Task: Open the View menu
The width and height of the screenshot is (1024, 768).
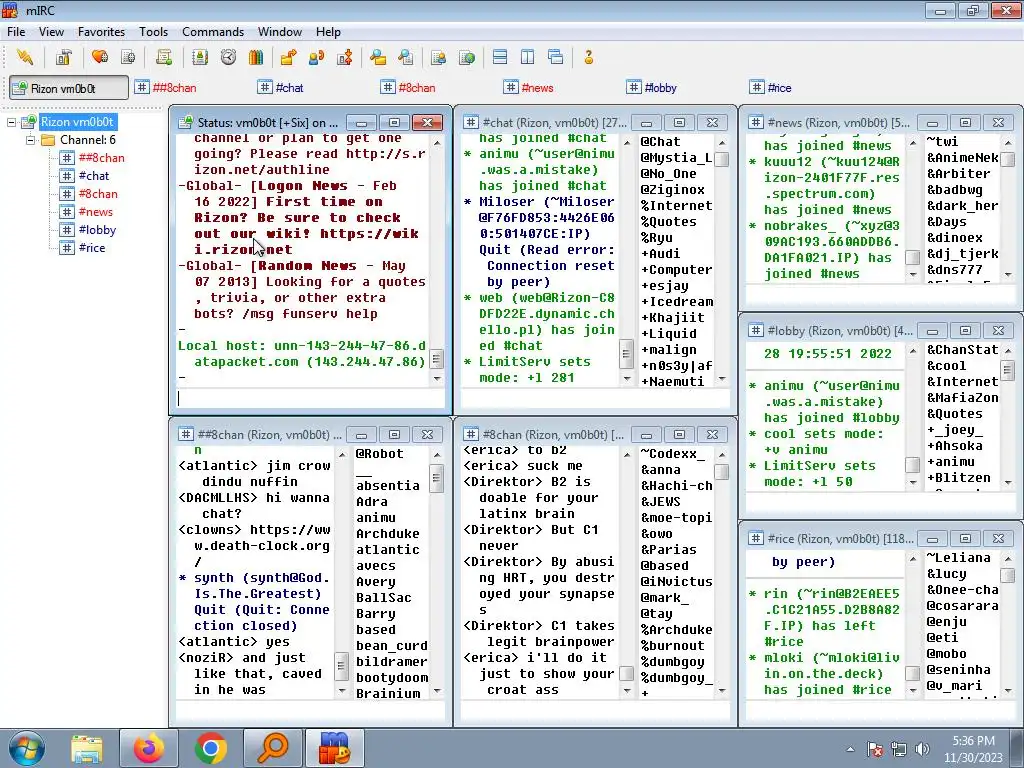Action: pyautogui.click(x=51, y=31)
